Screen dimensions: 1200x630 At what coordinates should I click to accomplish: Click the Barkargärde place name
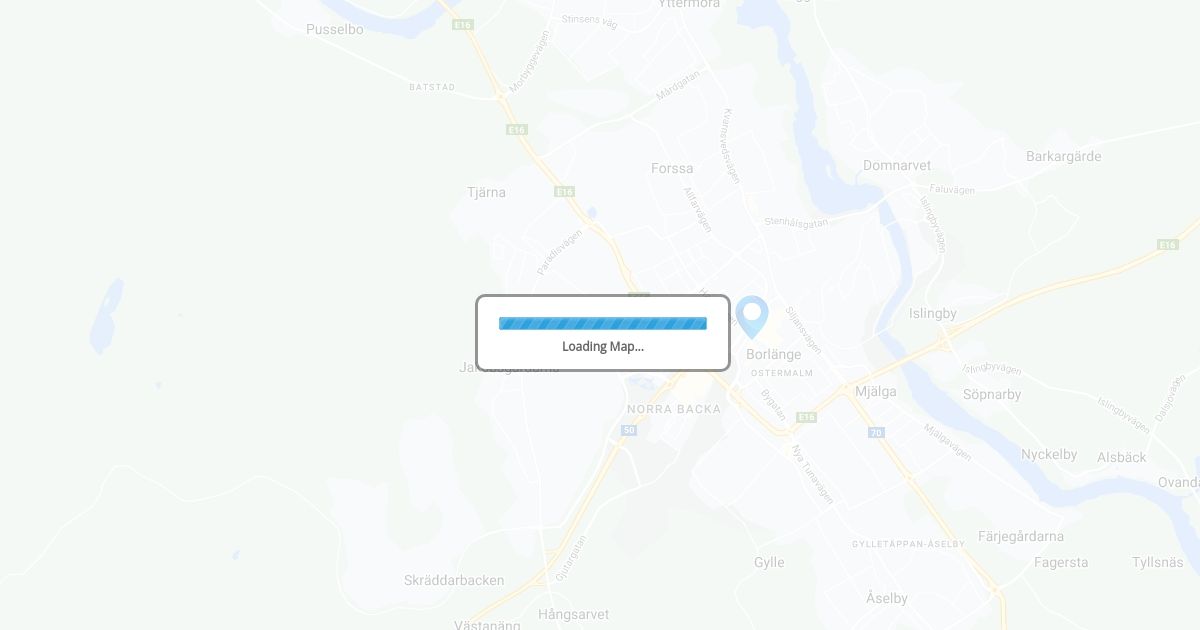[1064, 156]
